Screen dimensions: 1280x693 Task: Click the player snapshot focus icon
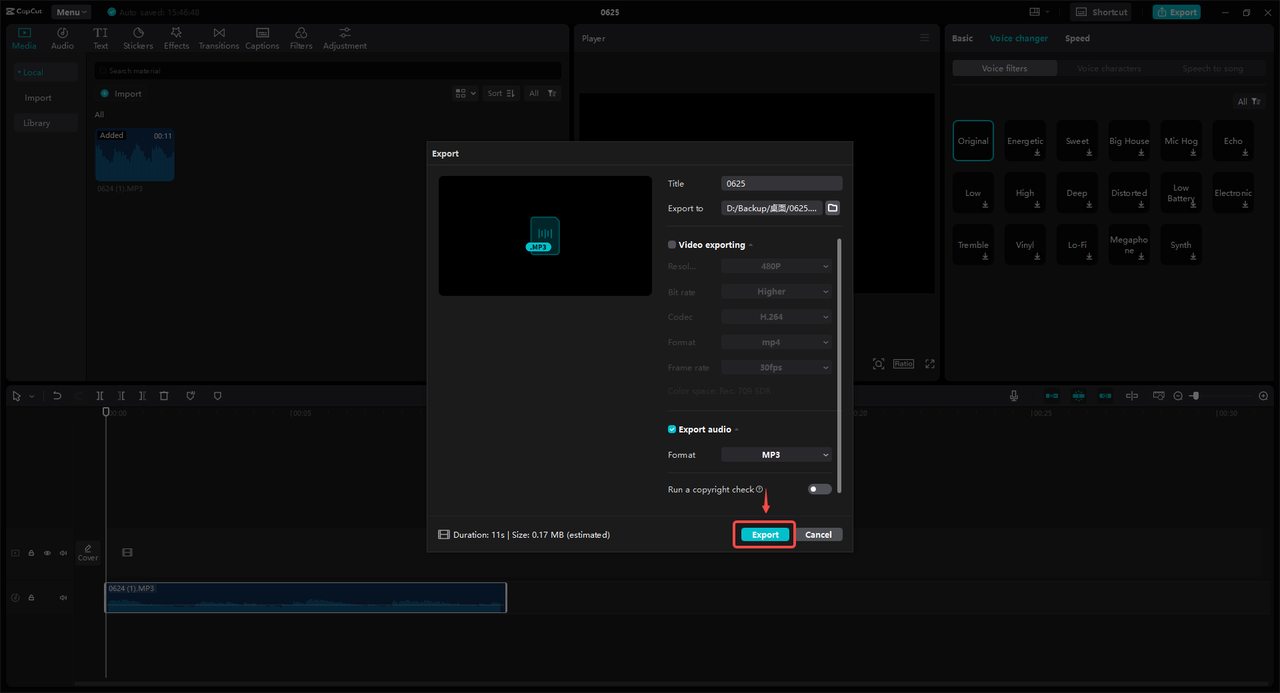pos(878,364)
